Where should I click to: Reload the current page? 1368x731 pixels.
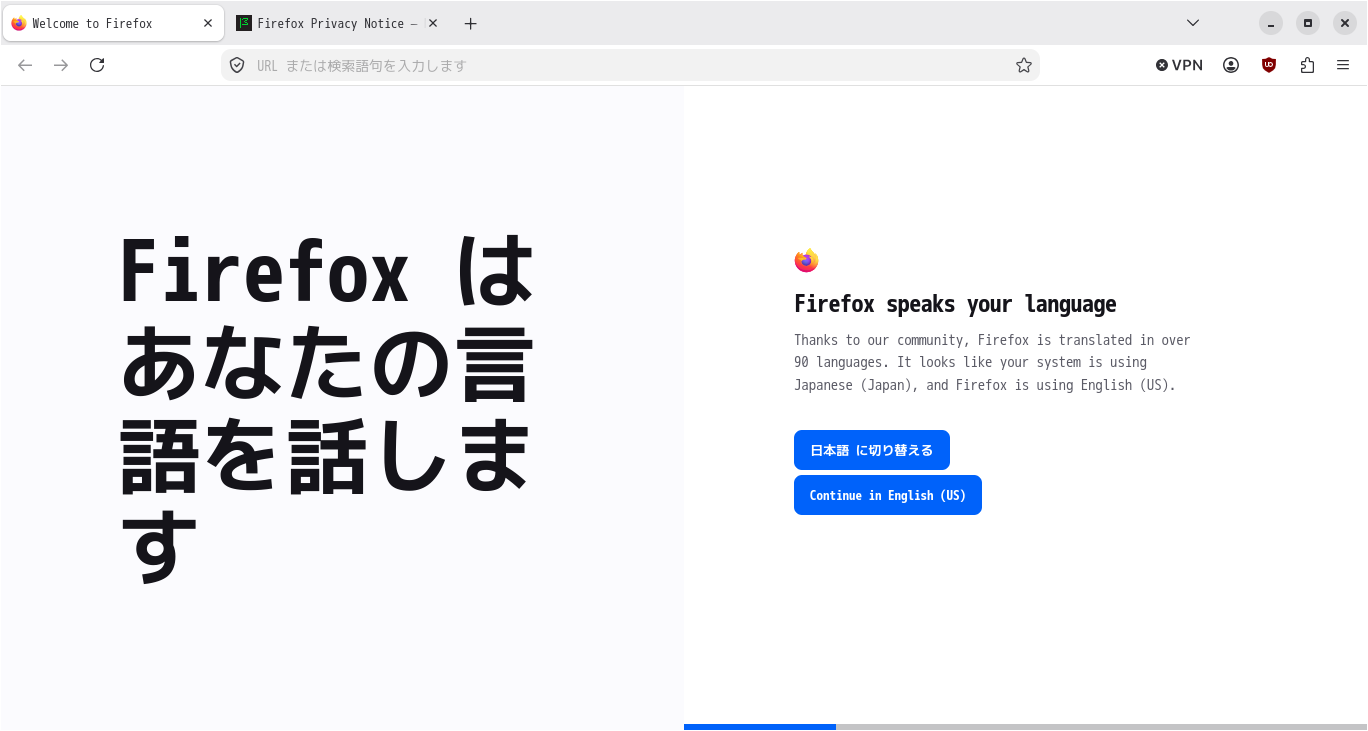97,65
